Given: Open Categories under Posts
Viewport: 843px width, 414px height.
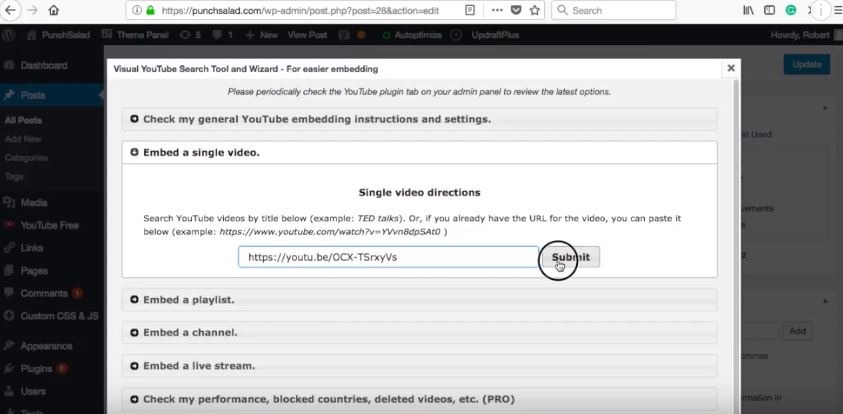Looking at the screenshot, I should (26, 158).
